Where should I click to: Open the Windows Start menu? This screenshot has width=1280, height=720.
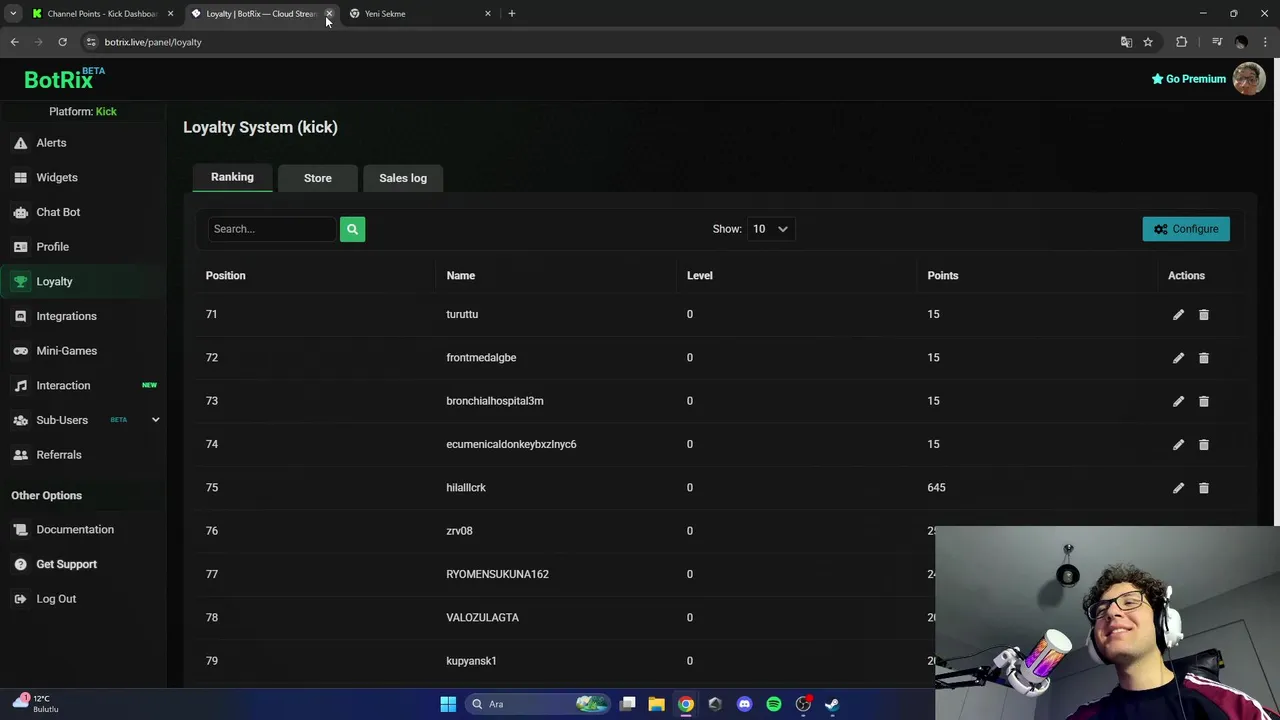tap(448, 704)
